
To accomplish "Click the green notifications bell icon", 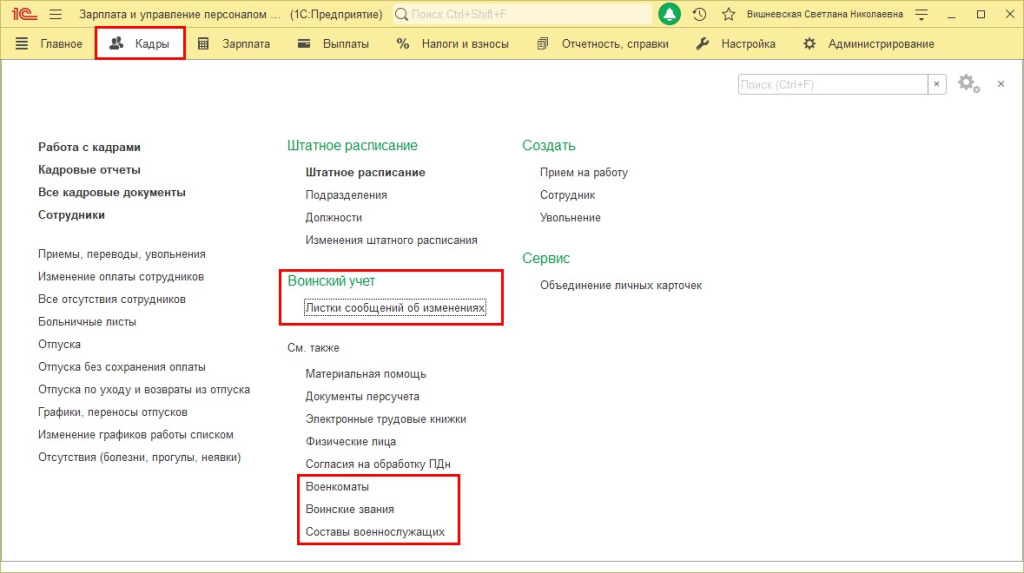I will pyautogui.click(x=669, y=14).
